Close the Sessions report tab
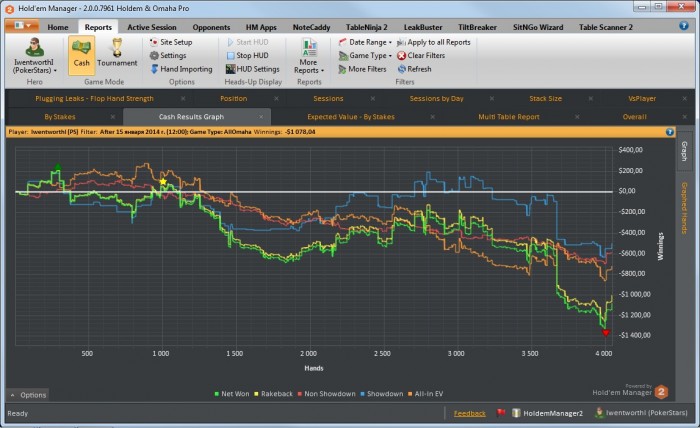This screenshot has width=700, height=428. (373, 99)
